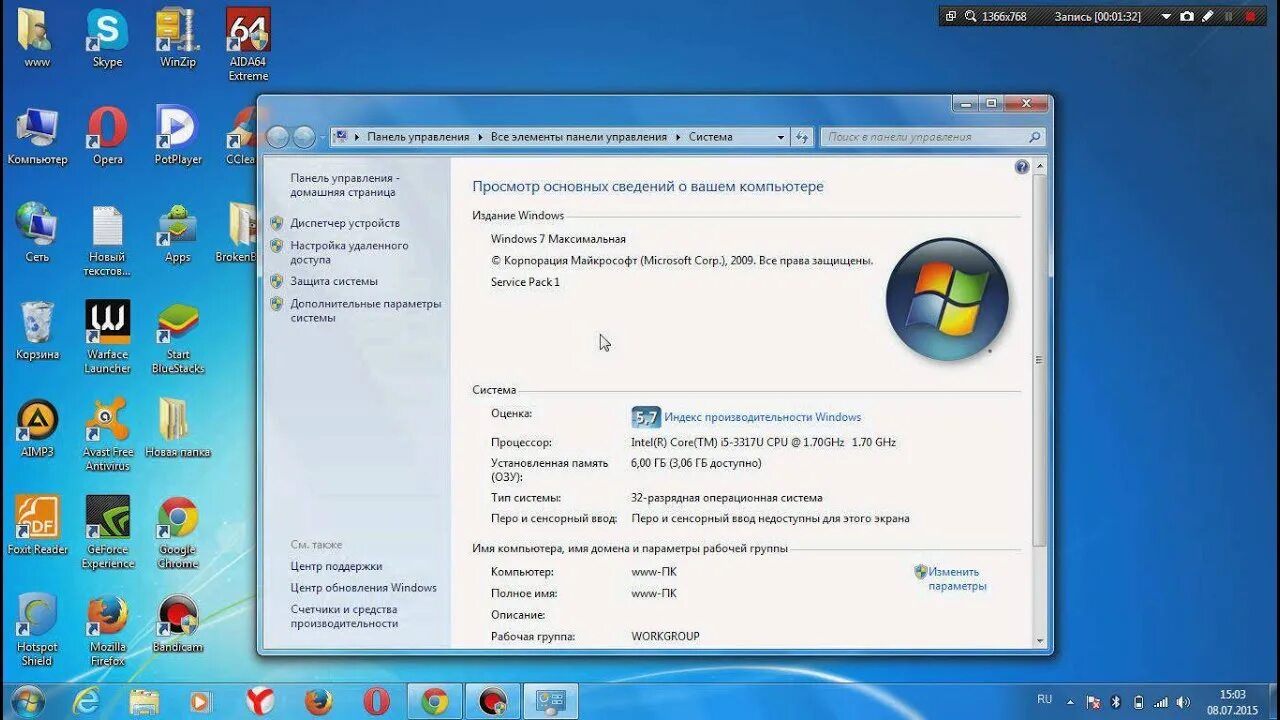Click the Bandicam magnifier resolution icon

[x=970, y=16]
